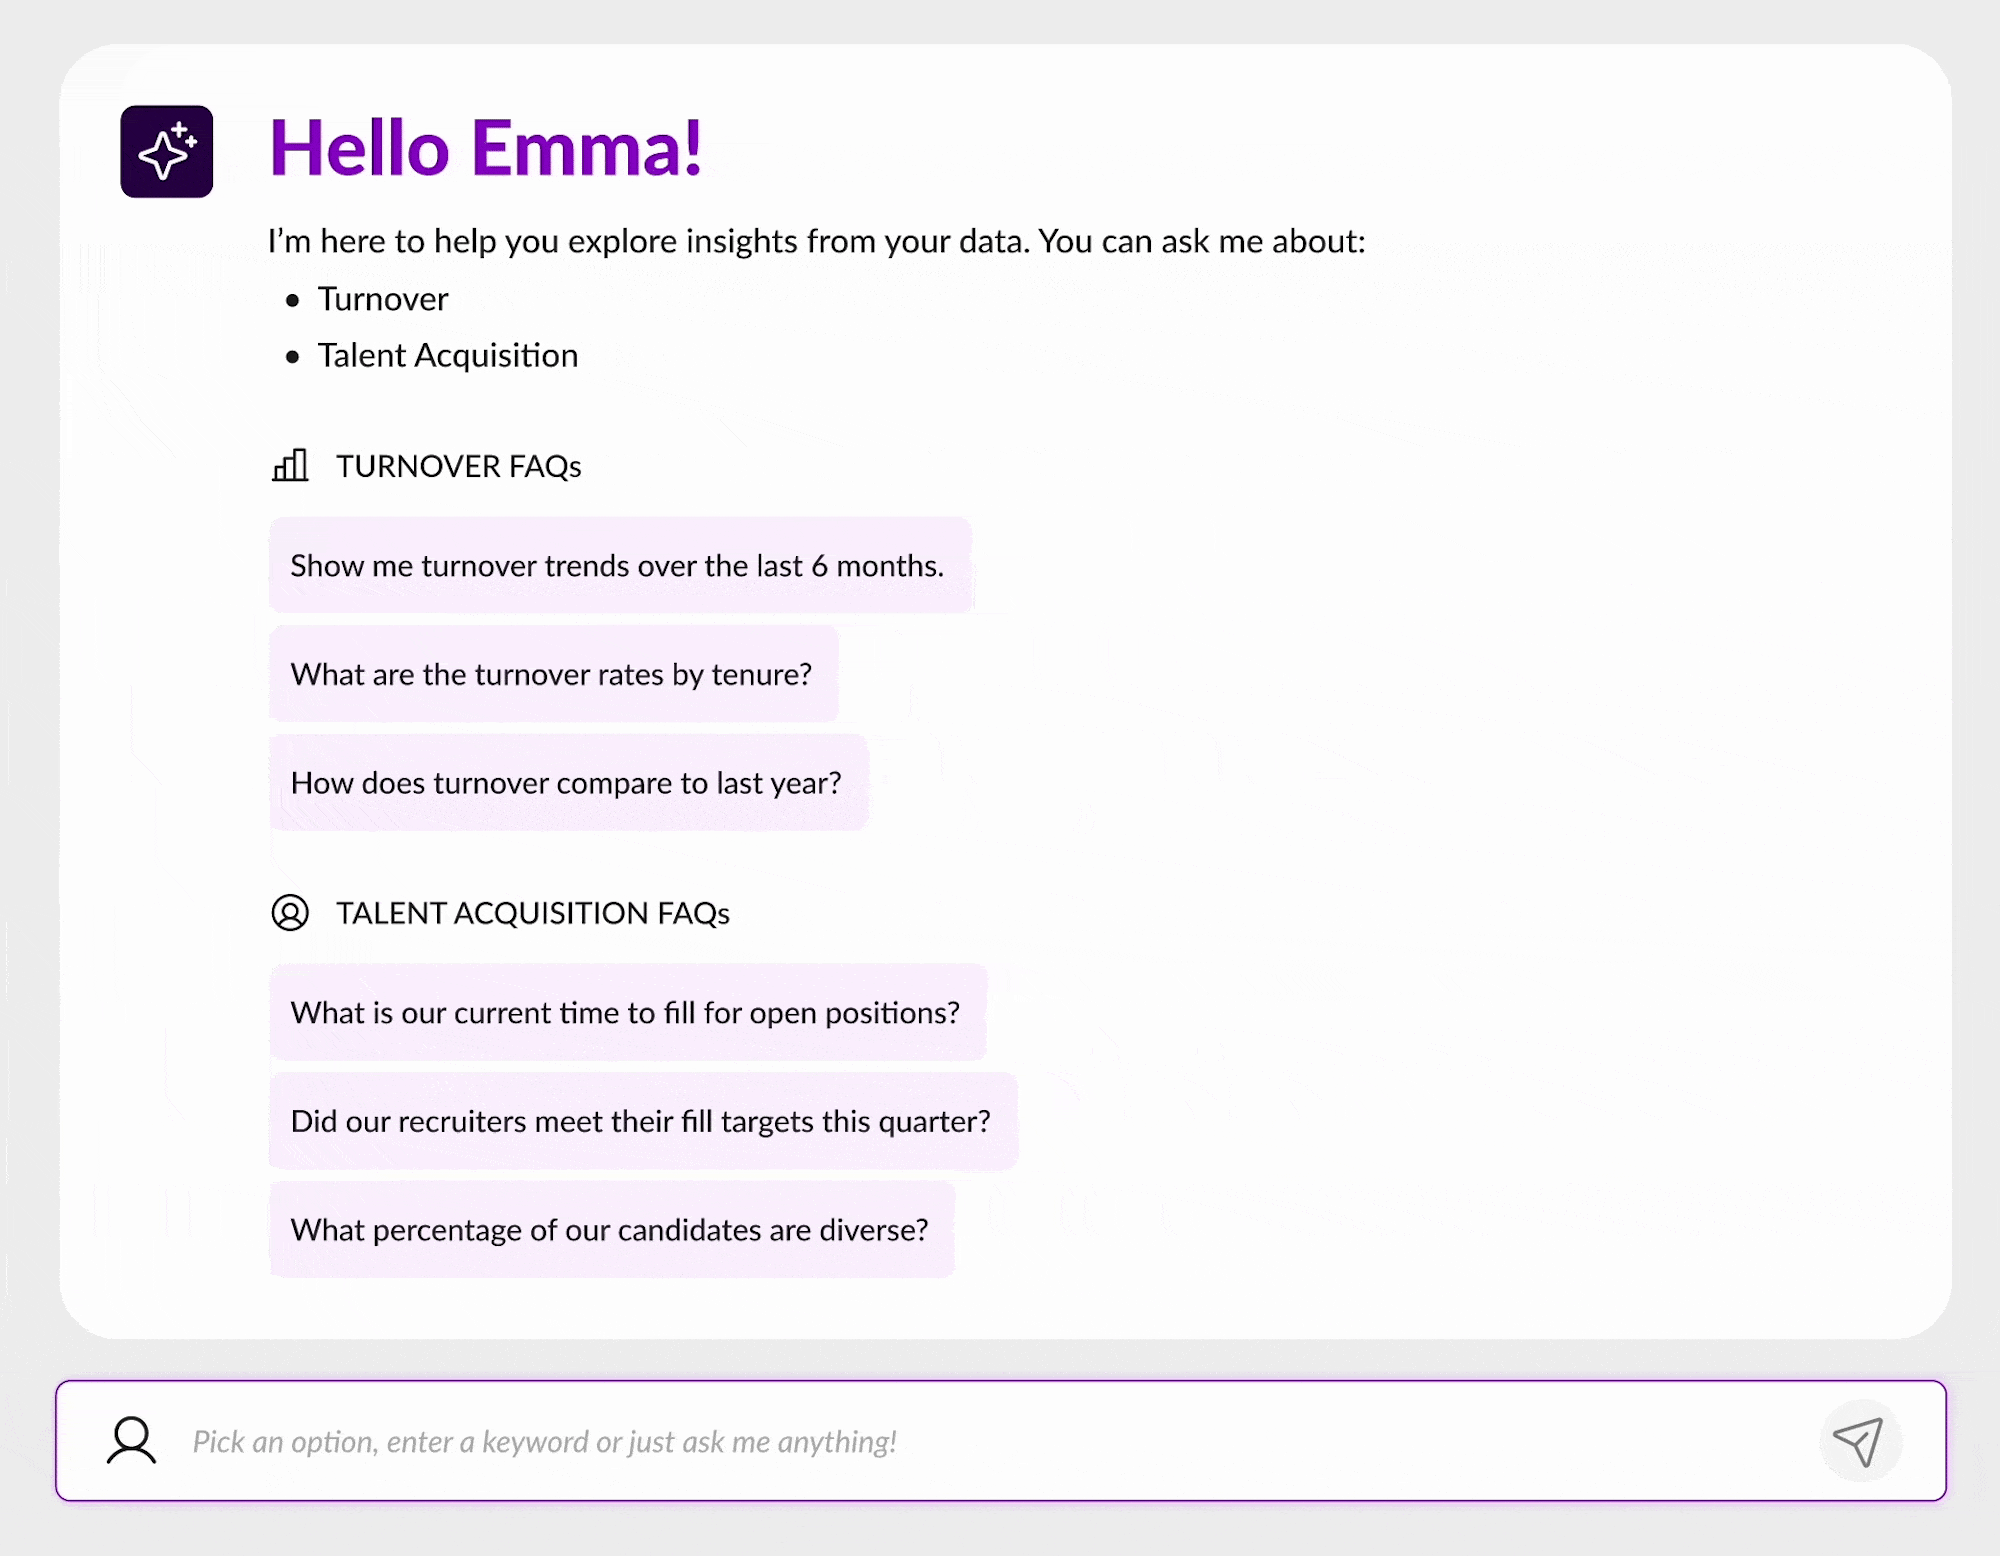Select 'Show me turnover trends over the last 6 months'
2000x1556 pixels.
click(x=620, y=565)
